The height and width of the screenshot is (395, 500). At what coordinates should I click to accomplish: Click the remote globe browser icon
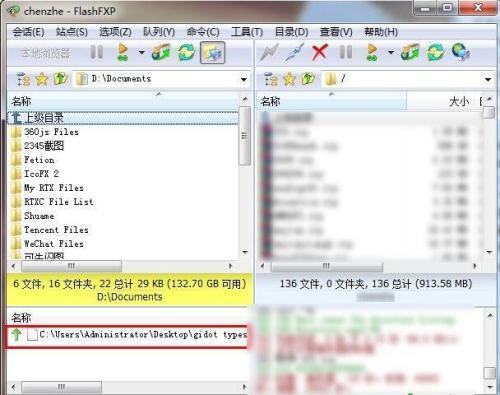[x=461, y=53]
